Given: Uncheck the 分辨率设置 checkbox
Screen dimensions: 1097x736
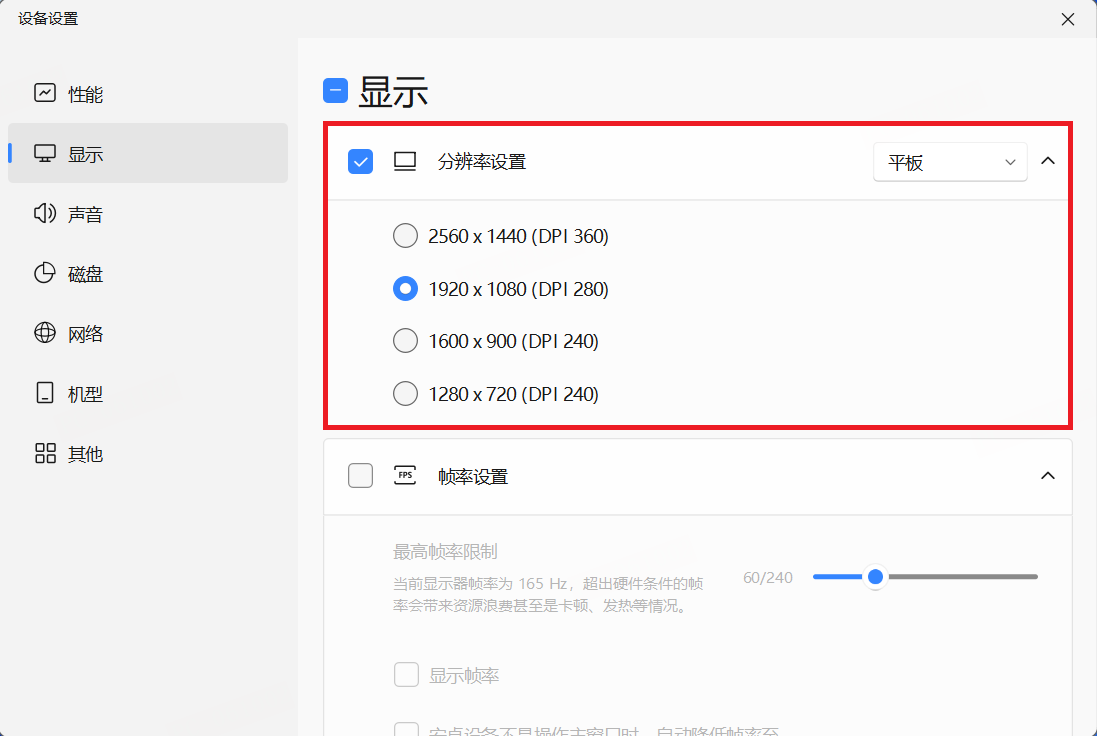Looking at the screenshot, I should coord(360,161).
